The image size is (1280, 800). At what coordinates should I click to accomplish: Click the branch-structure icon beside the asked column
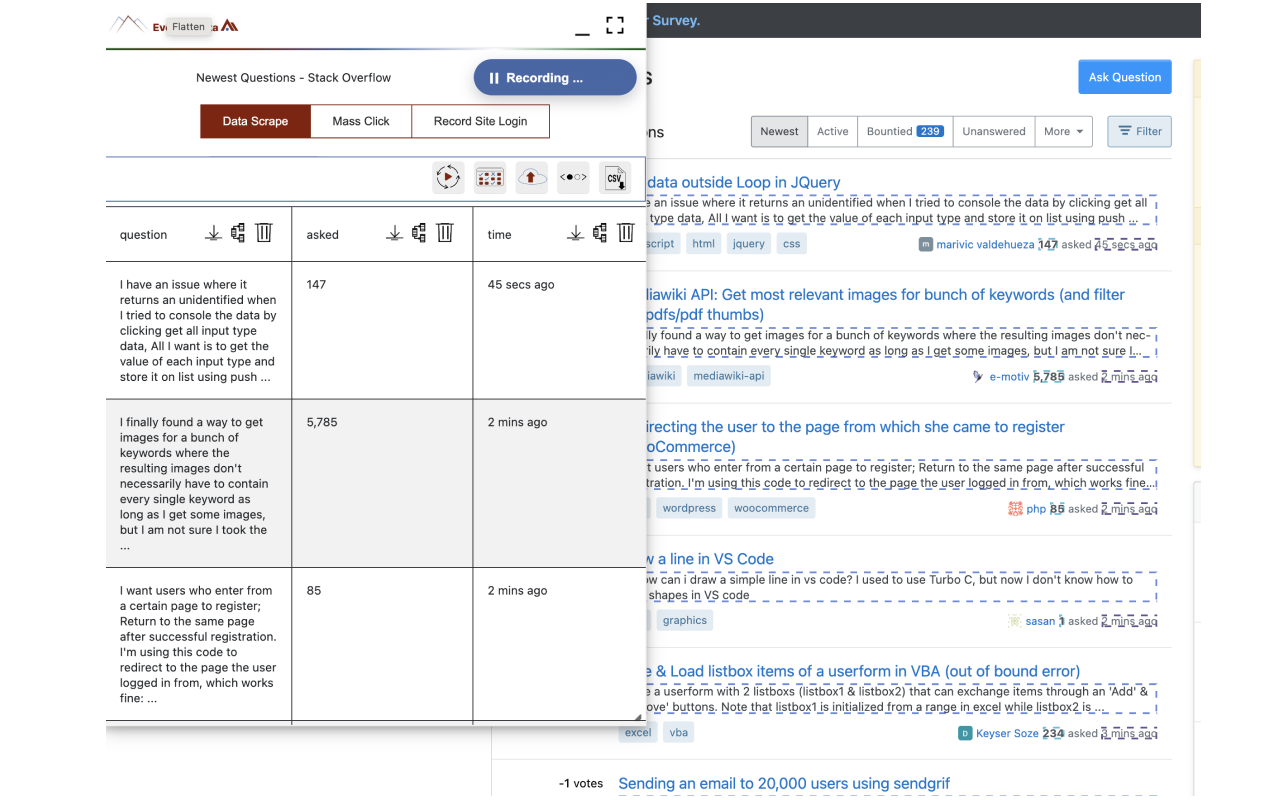[x=418, y=232]
